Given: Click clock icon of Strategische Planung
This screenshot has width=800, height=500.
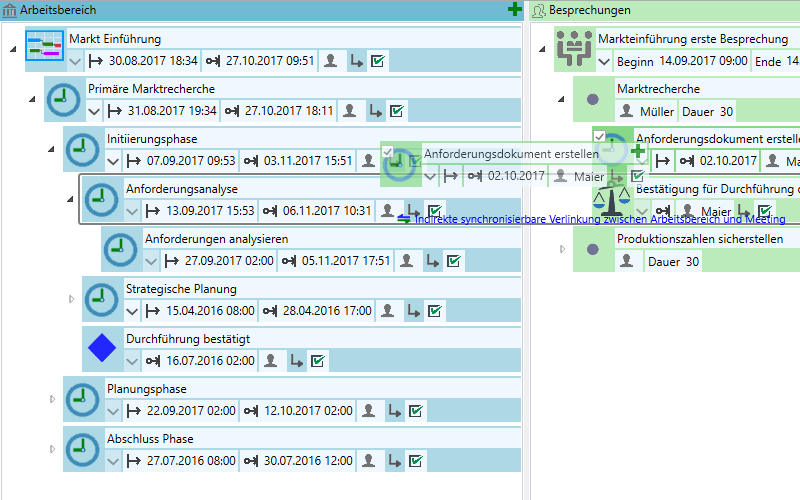Looking at the screenshot, I should tap(101, 299).
